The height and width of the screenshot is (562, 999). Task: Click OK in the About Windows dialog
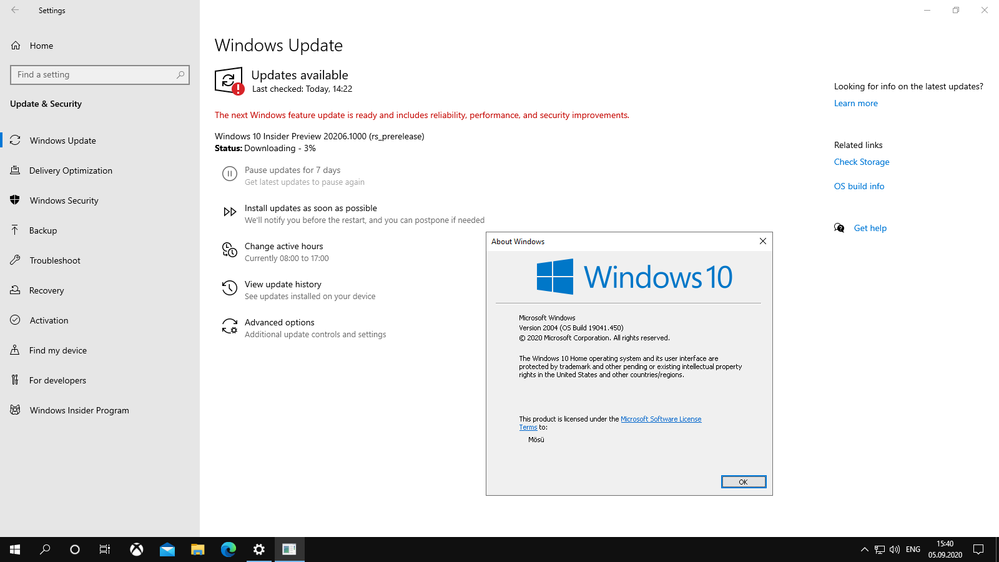tap(743, 482)
